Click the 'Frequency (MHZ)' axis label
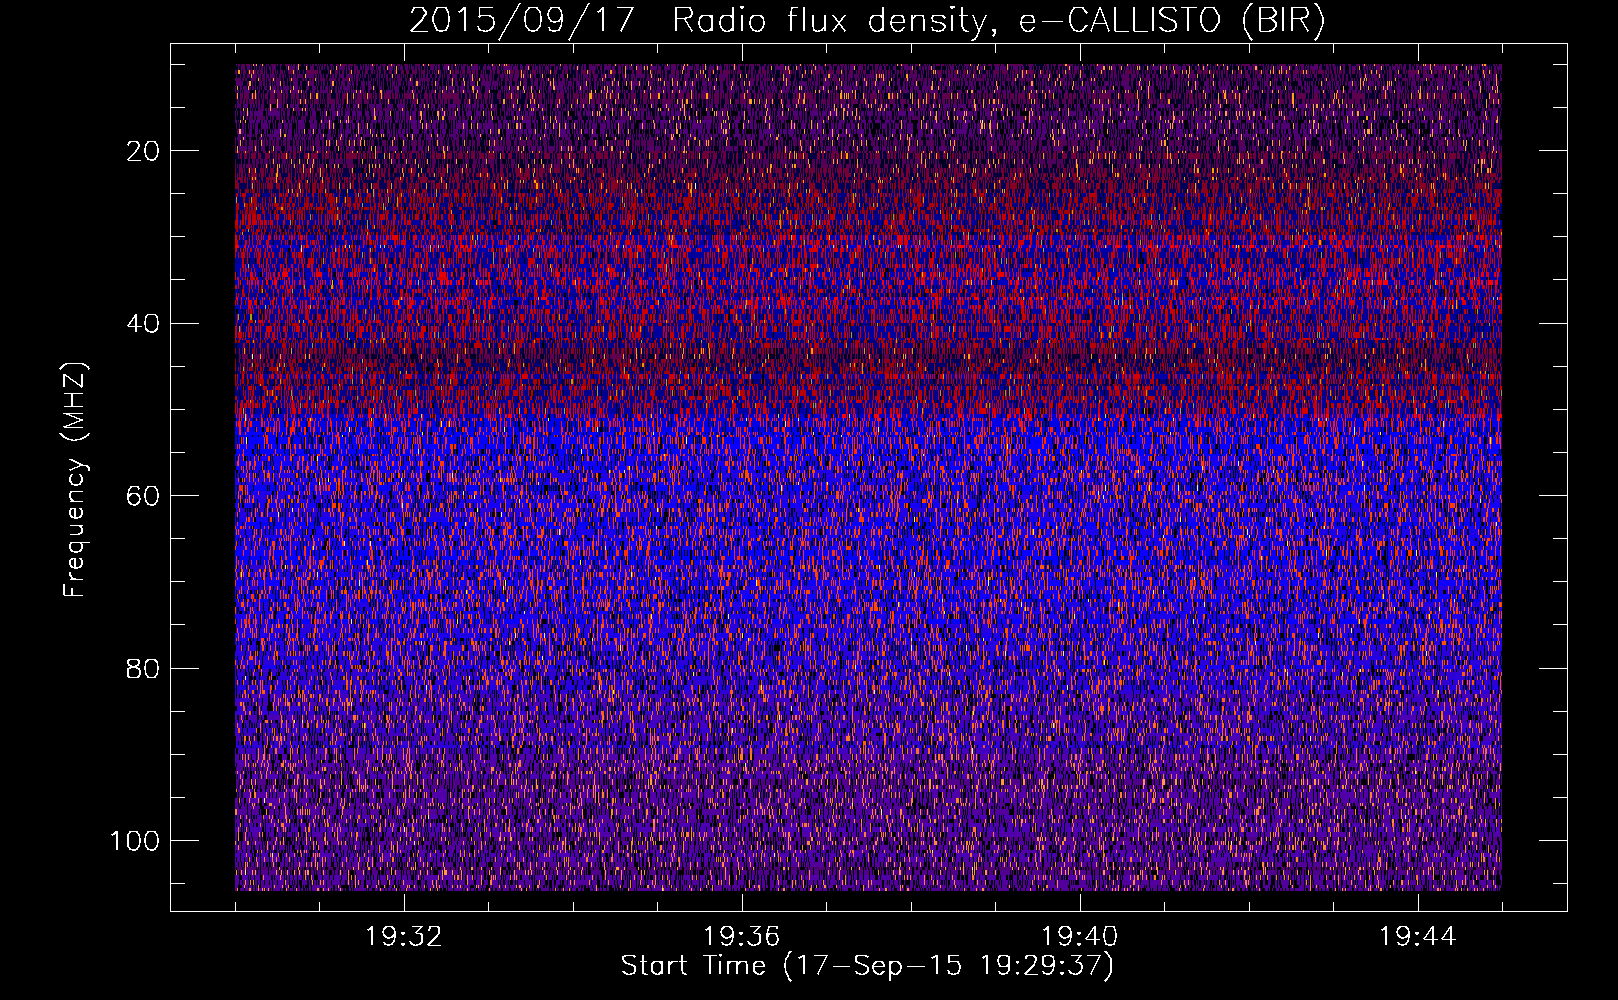Screen dimensions: 1618x1000 tap(75, 479)
